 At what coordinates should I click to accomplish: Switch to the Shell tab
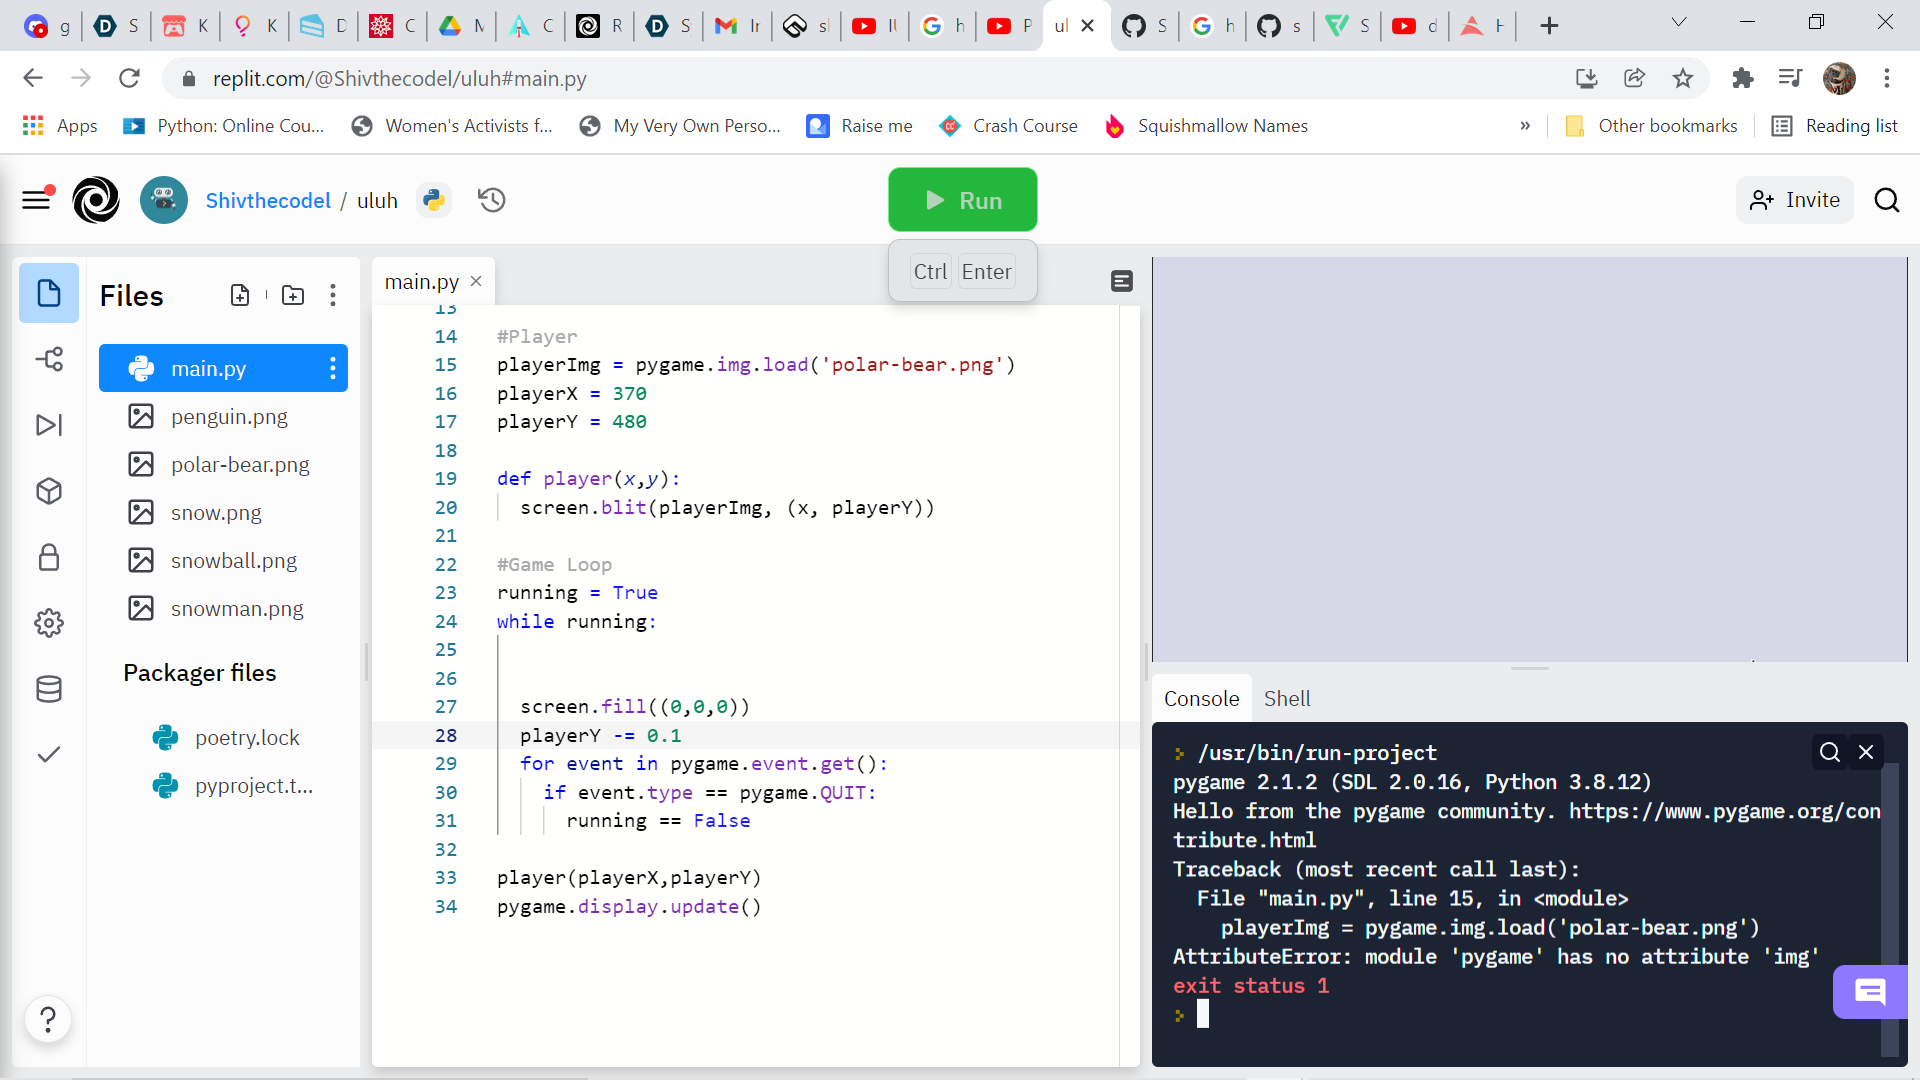(1287, 698)
